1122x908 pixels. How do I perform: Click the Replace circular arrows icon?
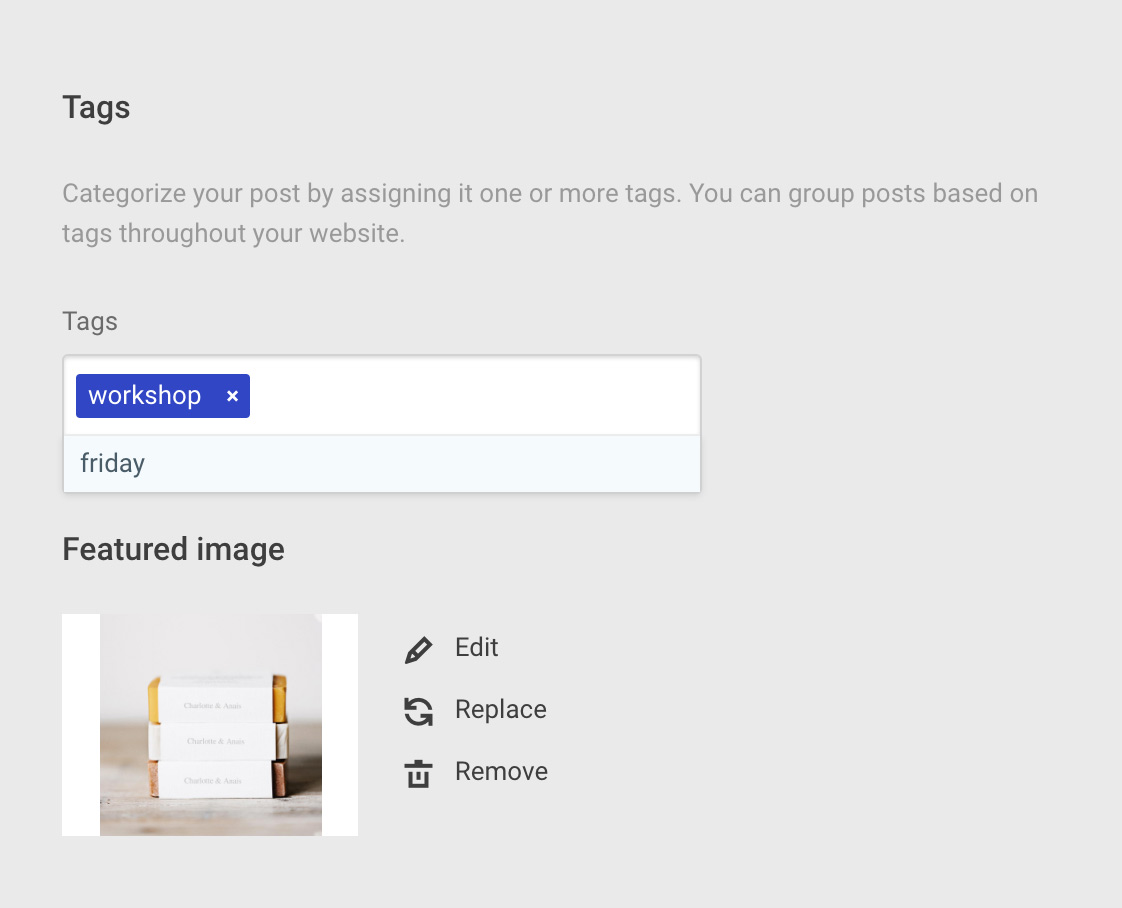pyautogui.click(x=418, y=711)
